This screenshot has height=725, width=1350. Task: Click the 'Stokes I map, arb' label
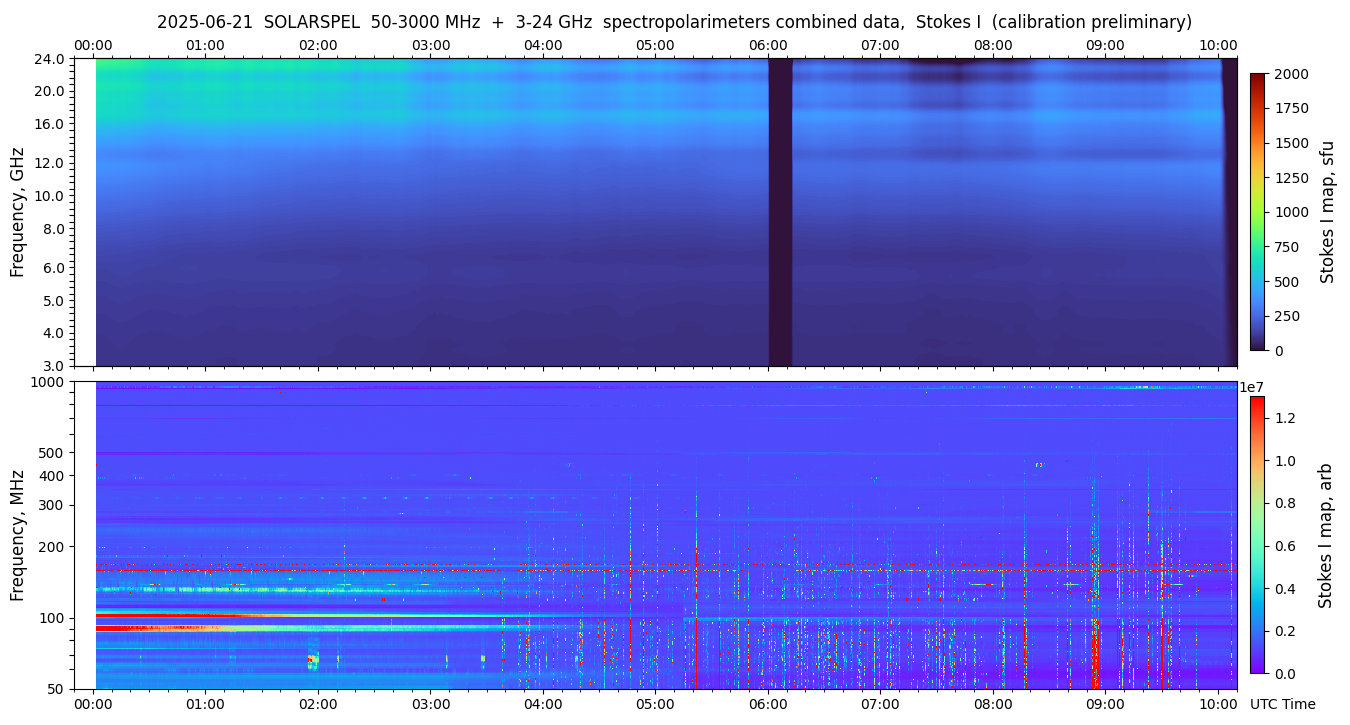[x=1325, y=535]
